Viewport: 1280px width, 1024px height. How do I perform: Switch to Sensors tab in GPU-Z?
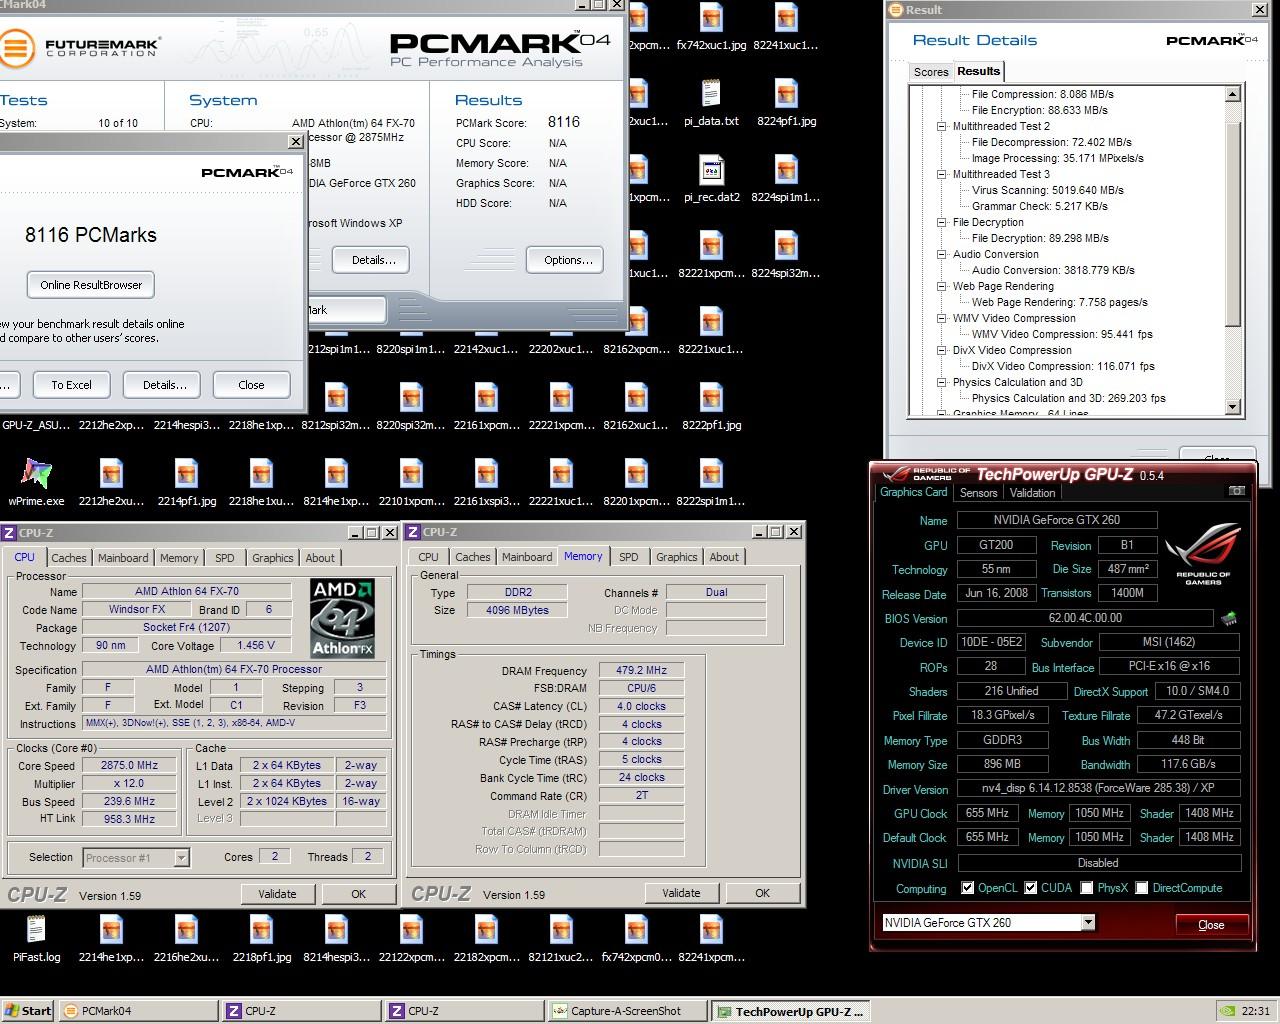tap(978, 493)
